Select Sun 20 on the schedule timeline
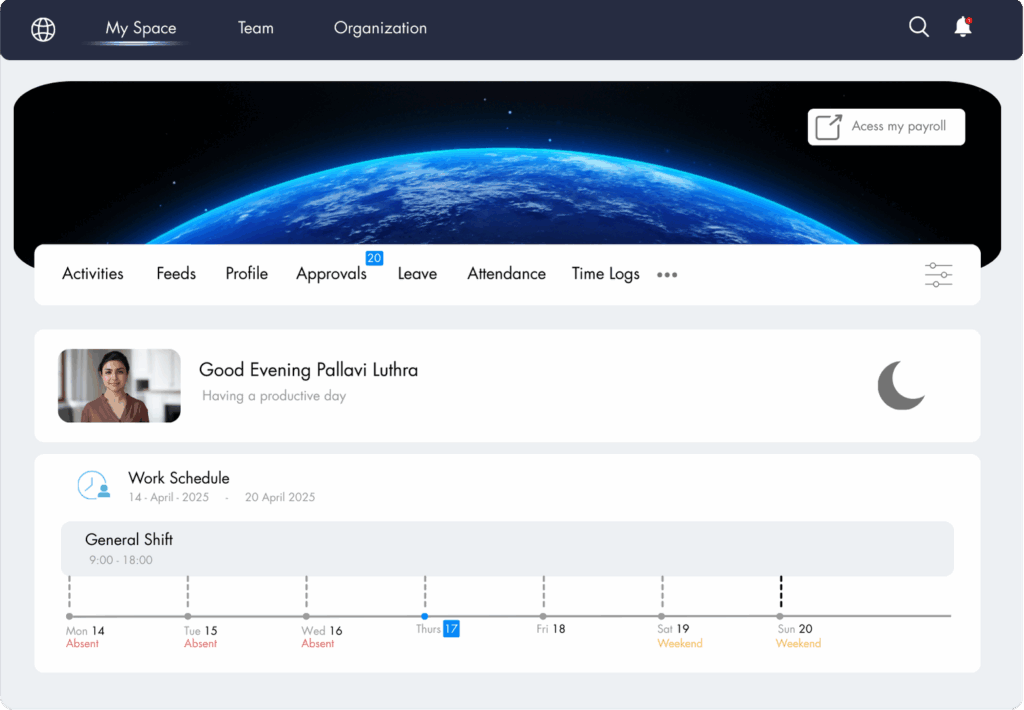1024x710 pixels. pos(795,629)
